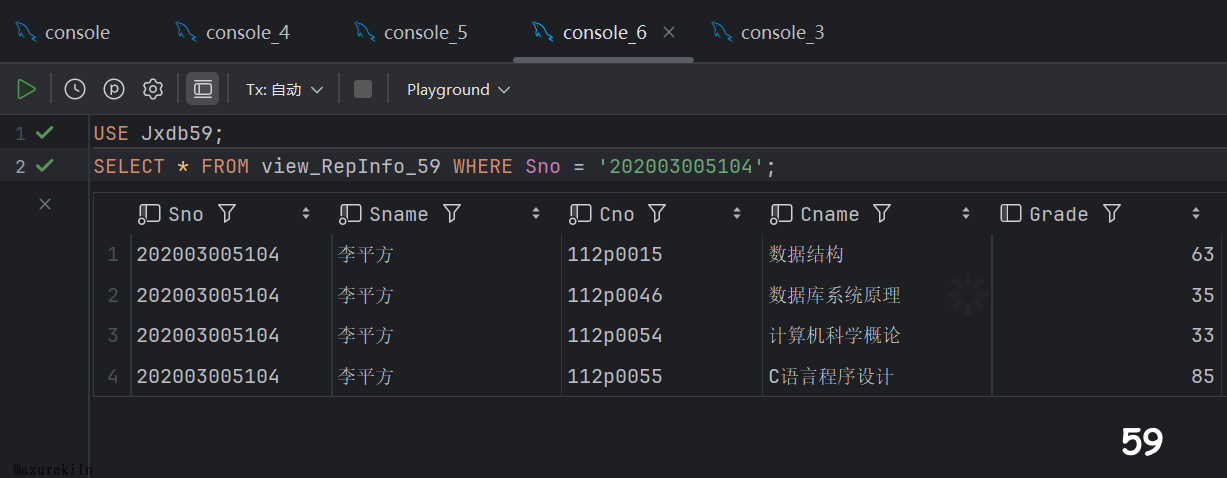Image resolution: width=1227 pixels, height=478 pixels.
Task: Toggle in-editor results view icon
Action: coord(203,89)
